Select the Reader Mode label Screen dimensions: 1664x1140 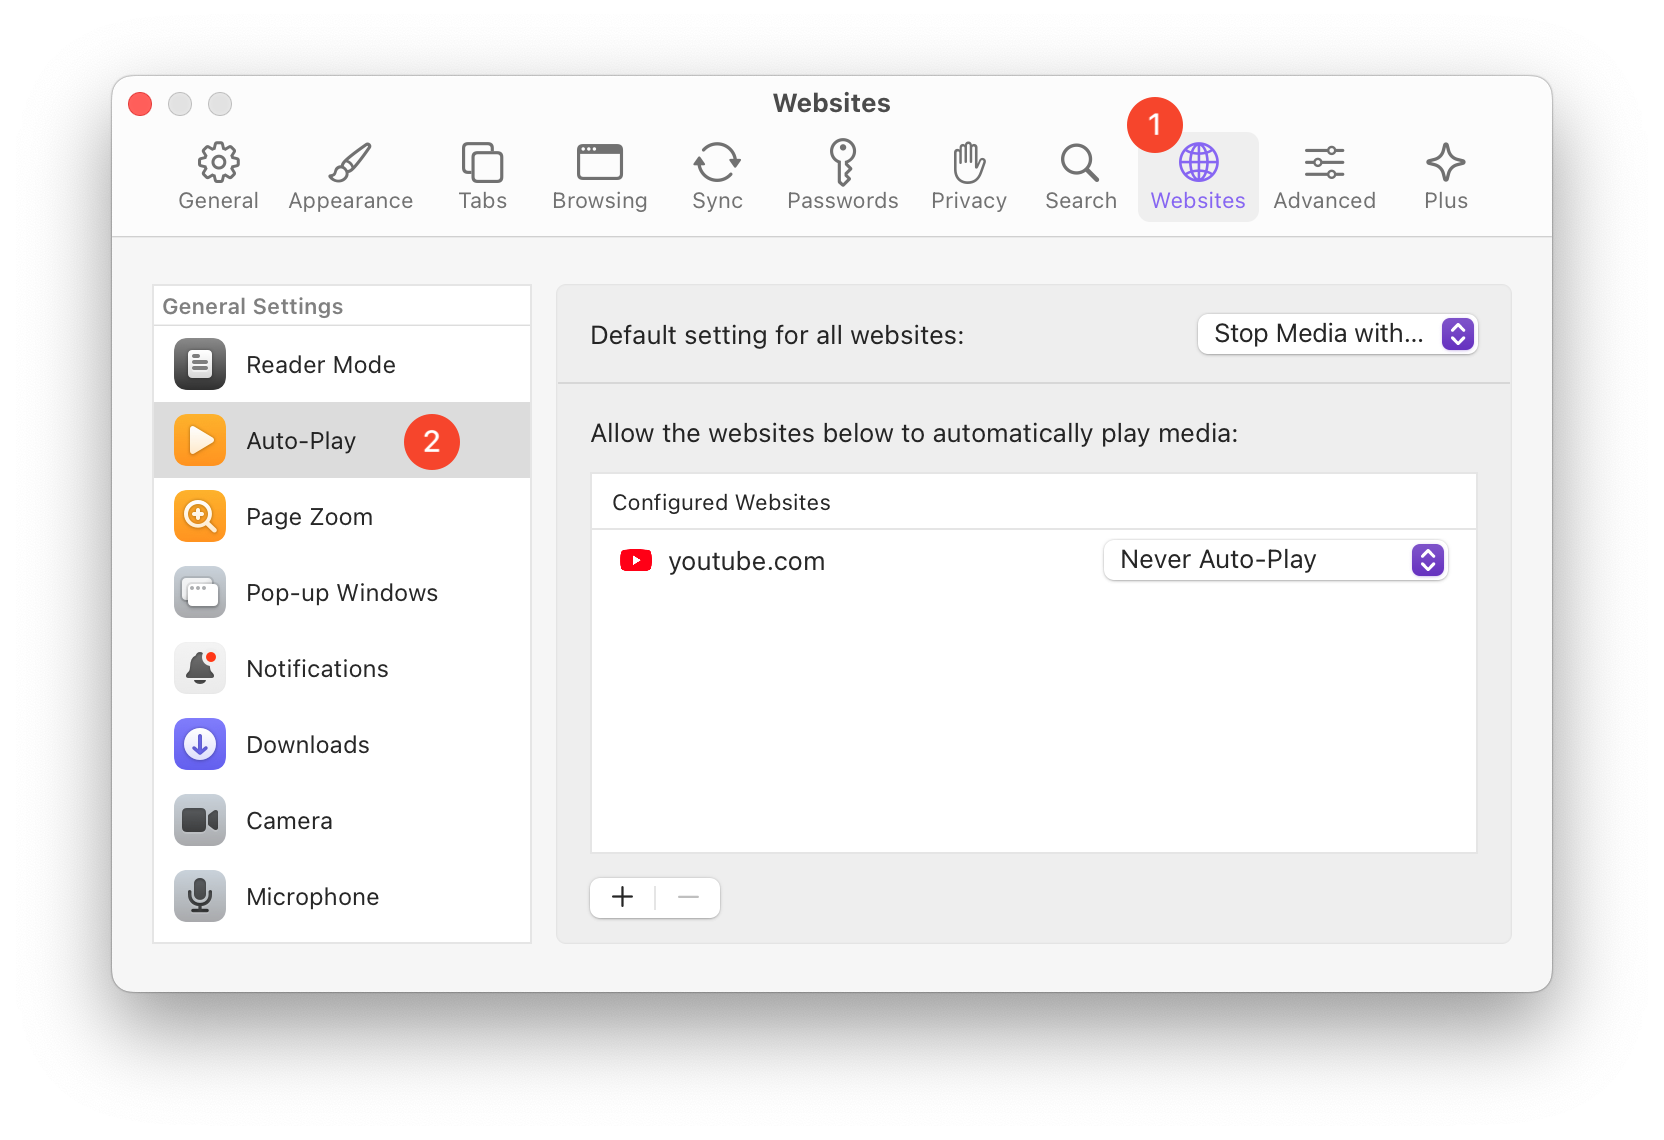321,365
